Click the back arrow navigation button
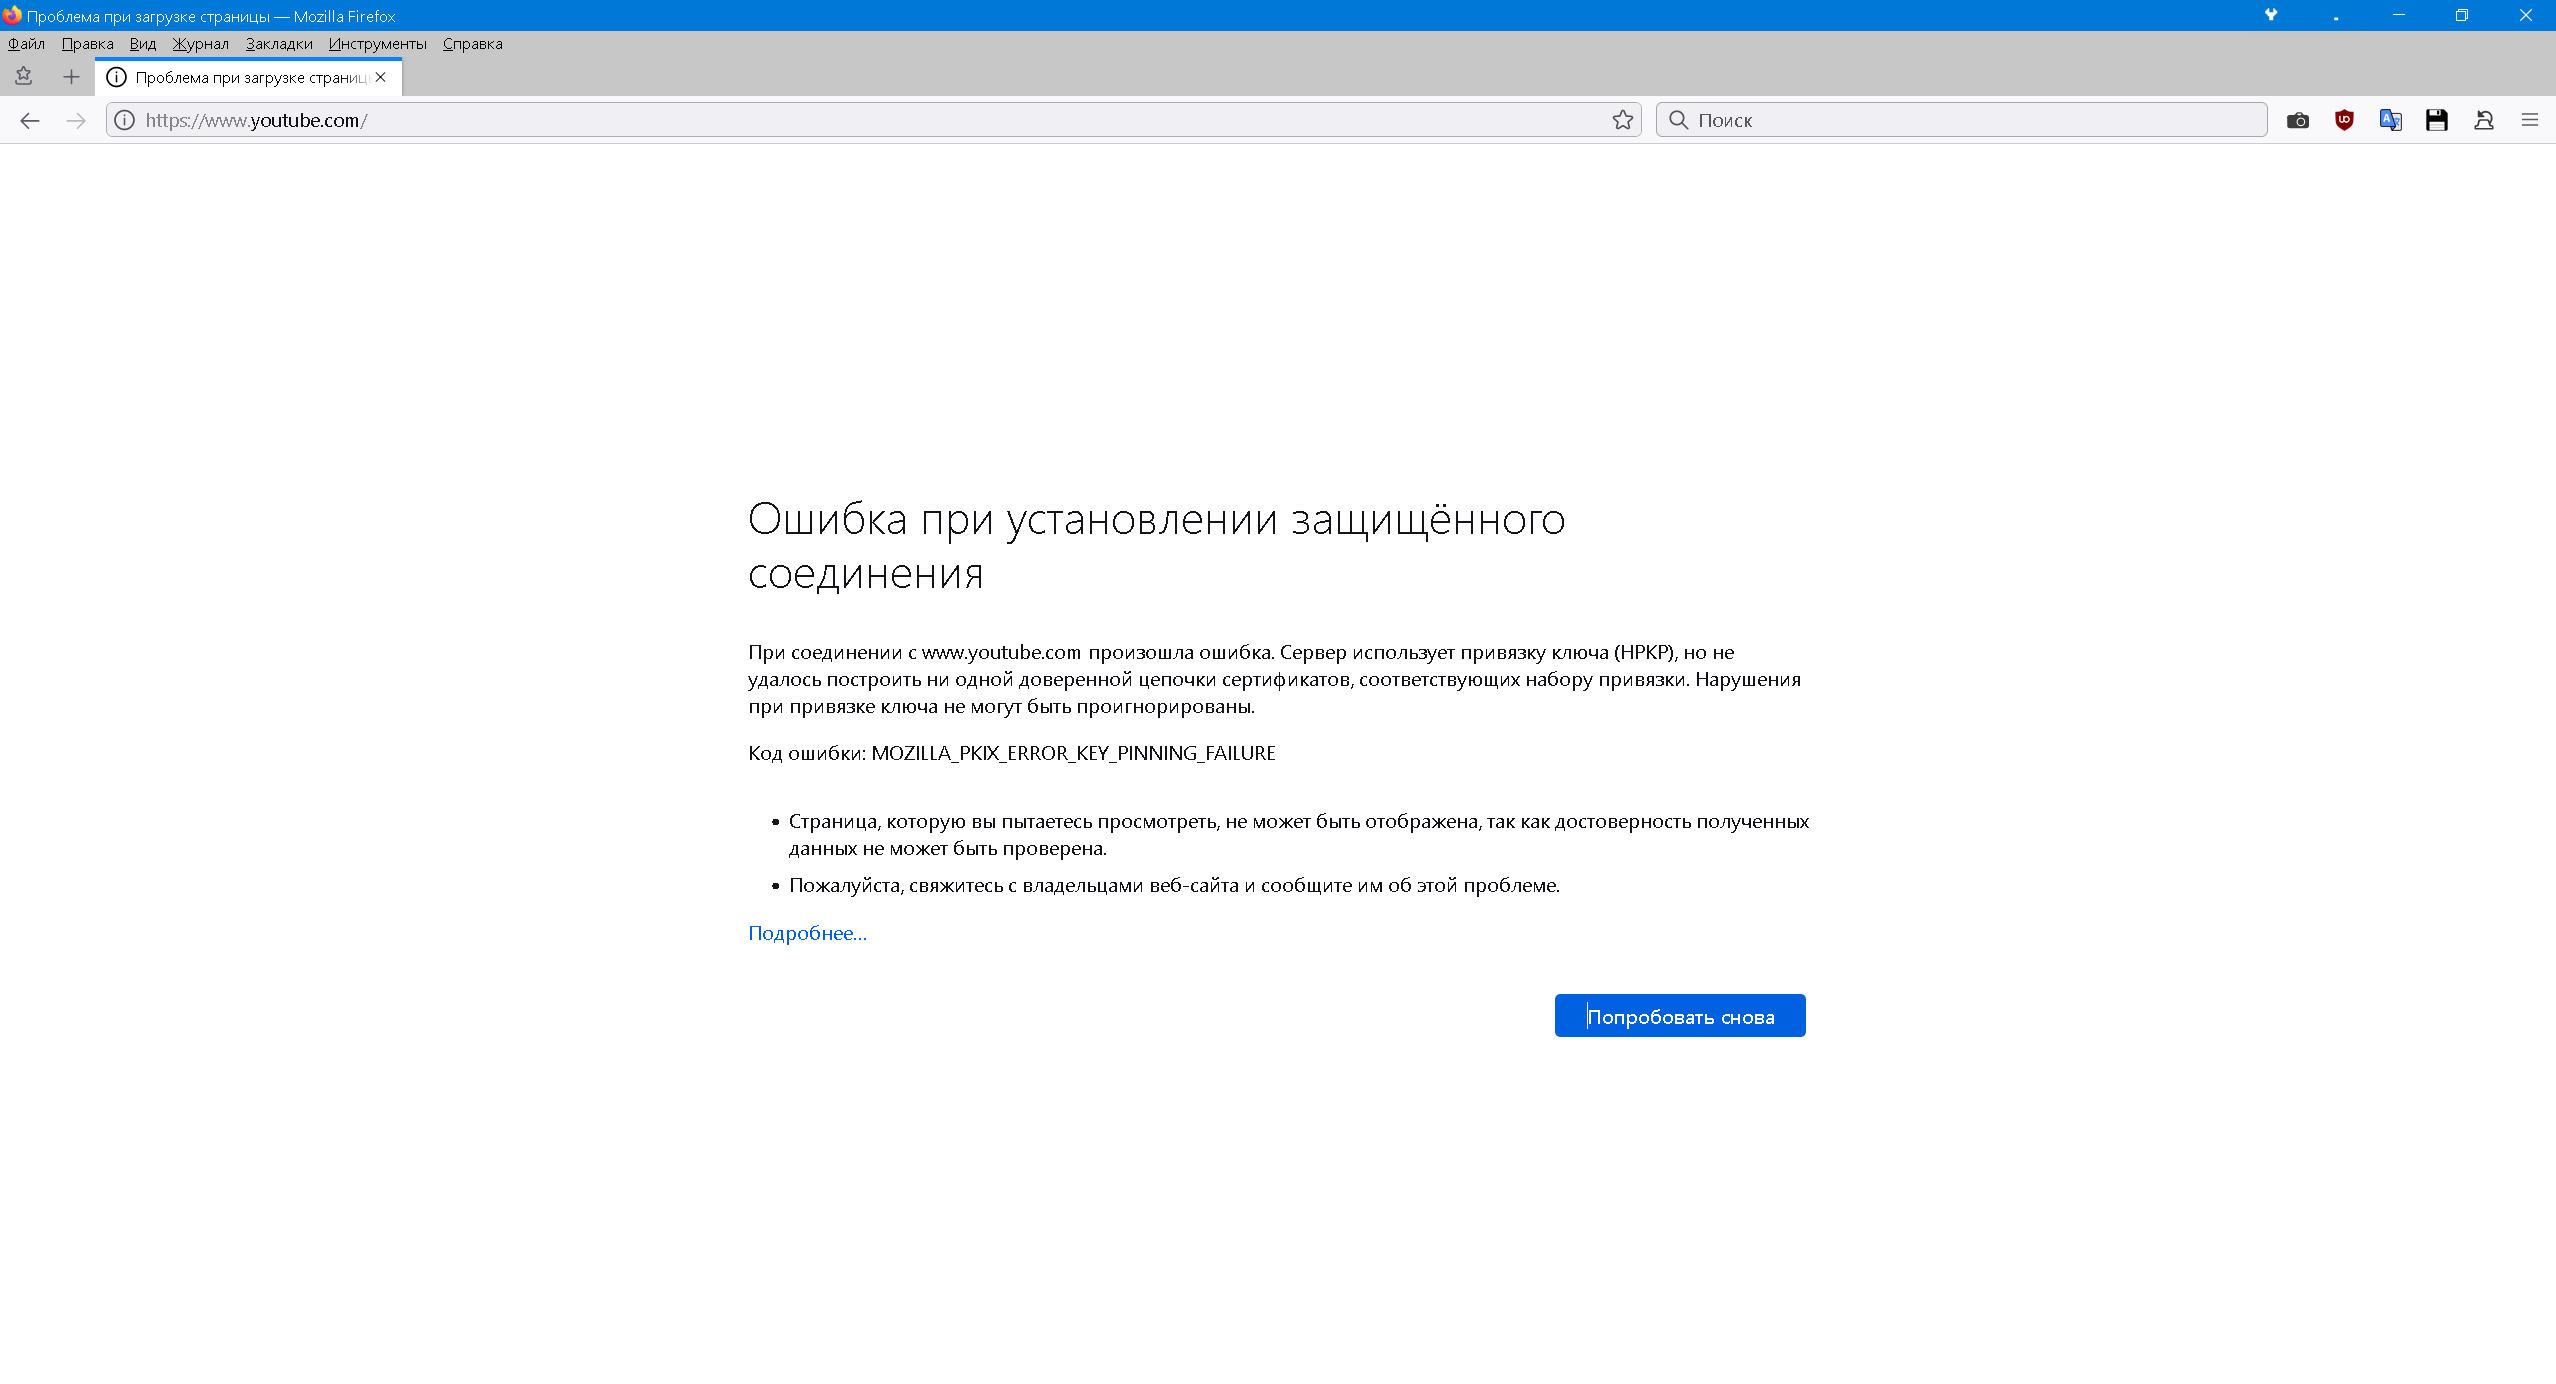 point(30,120)
